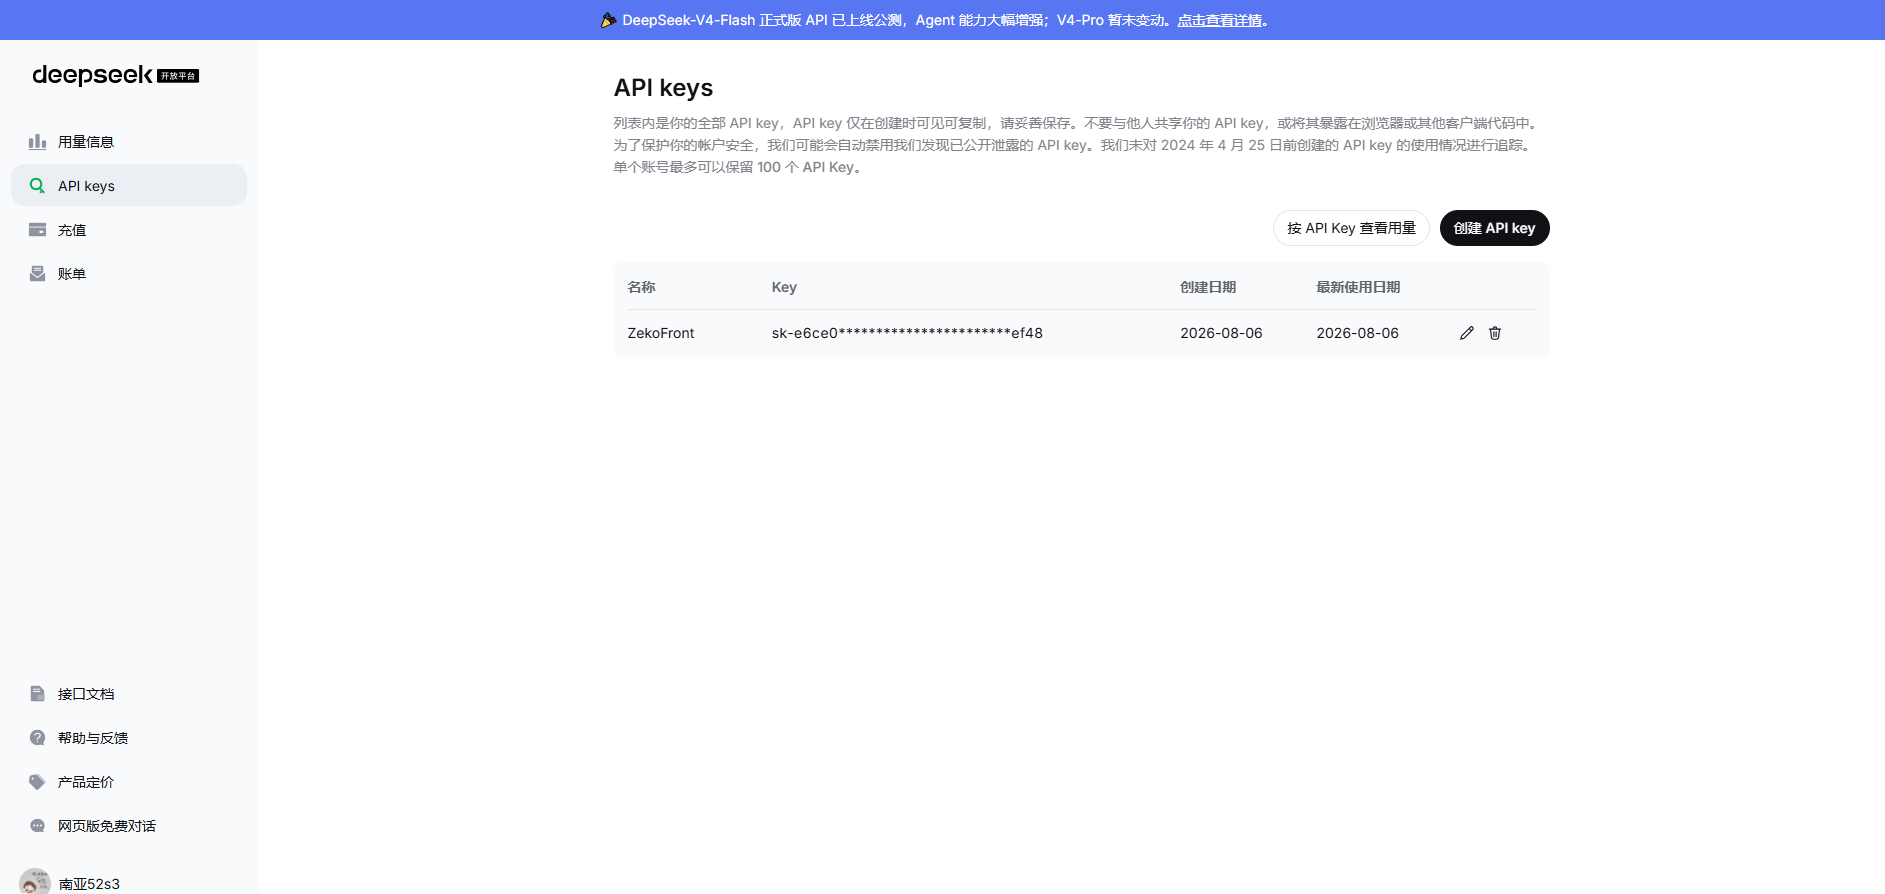Click the masked key sk-e6ce0…ef48
The width and height of the screenshot is (1885, 894).
coord(907,333)
